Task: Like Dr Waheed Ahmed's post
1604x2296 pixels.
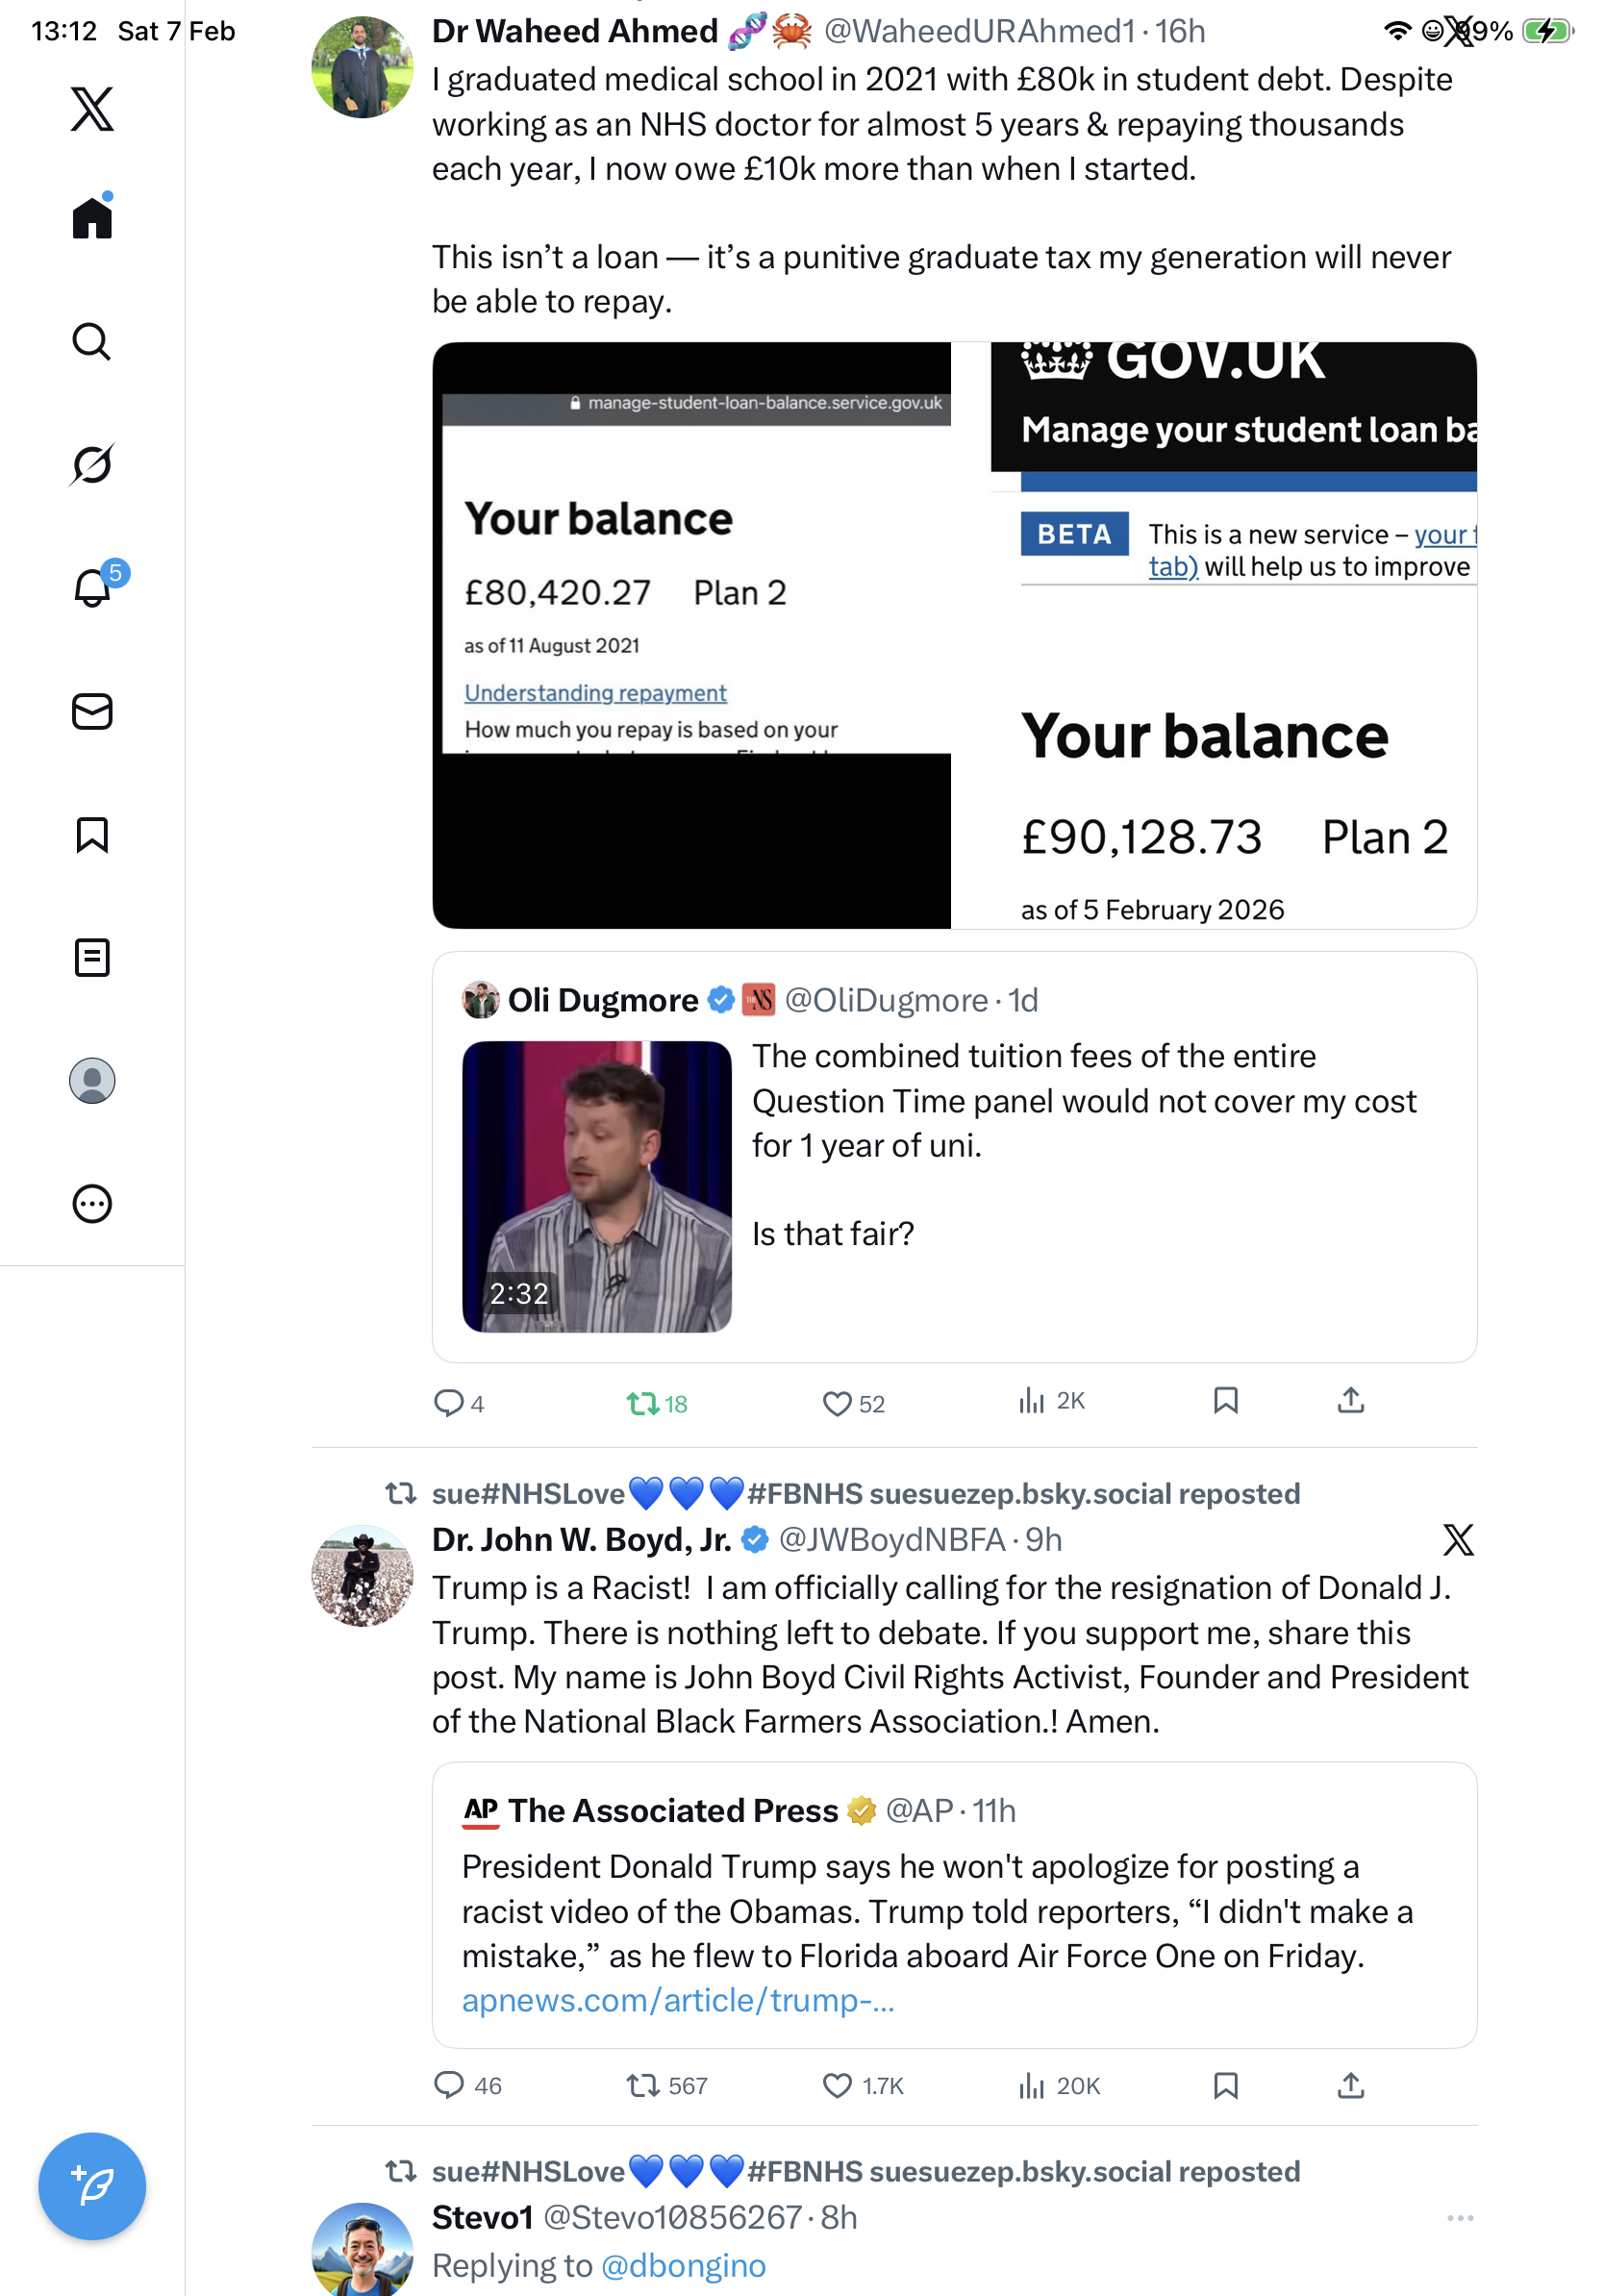Action: [837, 1404]
